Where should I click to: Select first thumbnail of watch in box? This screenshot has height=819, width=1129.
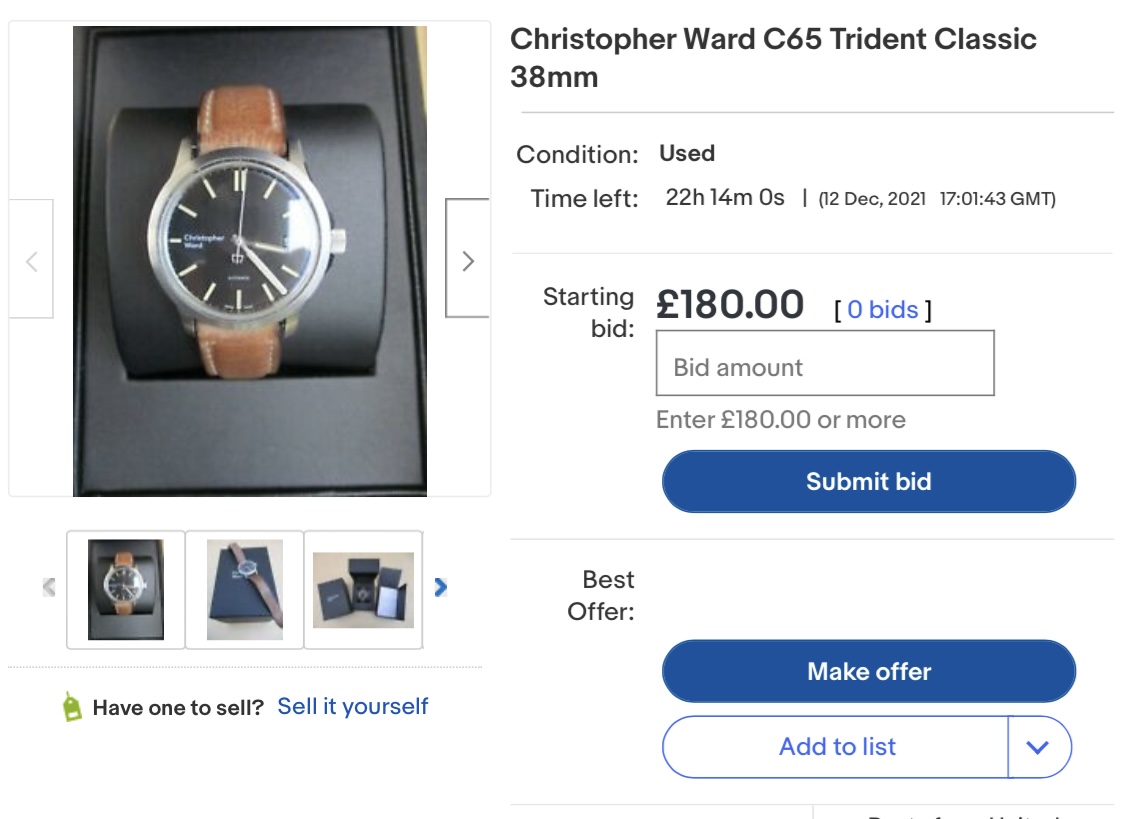click(126, 589)
